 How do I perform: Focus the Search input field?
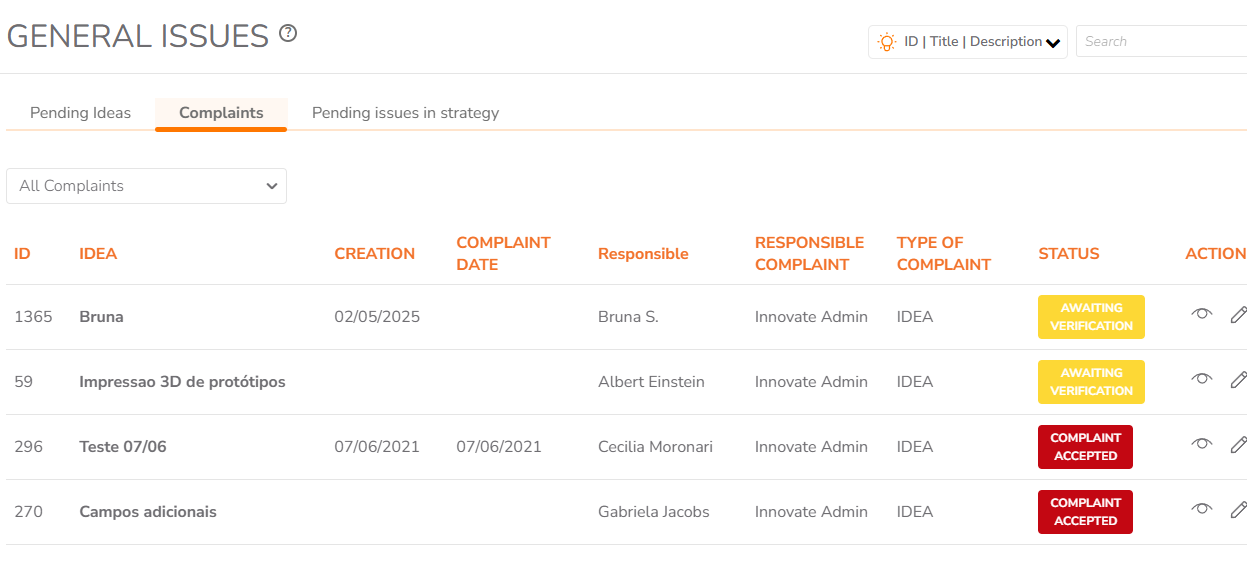[x=1161, y=42]
